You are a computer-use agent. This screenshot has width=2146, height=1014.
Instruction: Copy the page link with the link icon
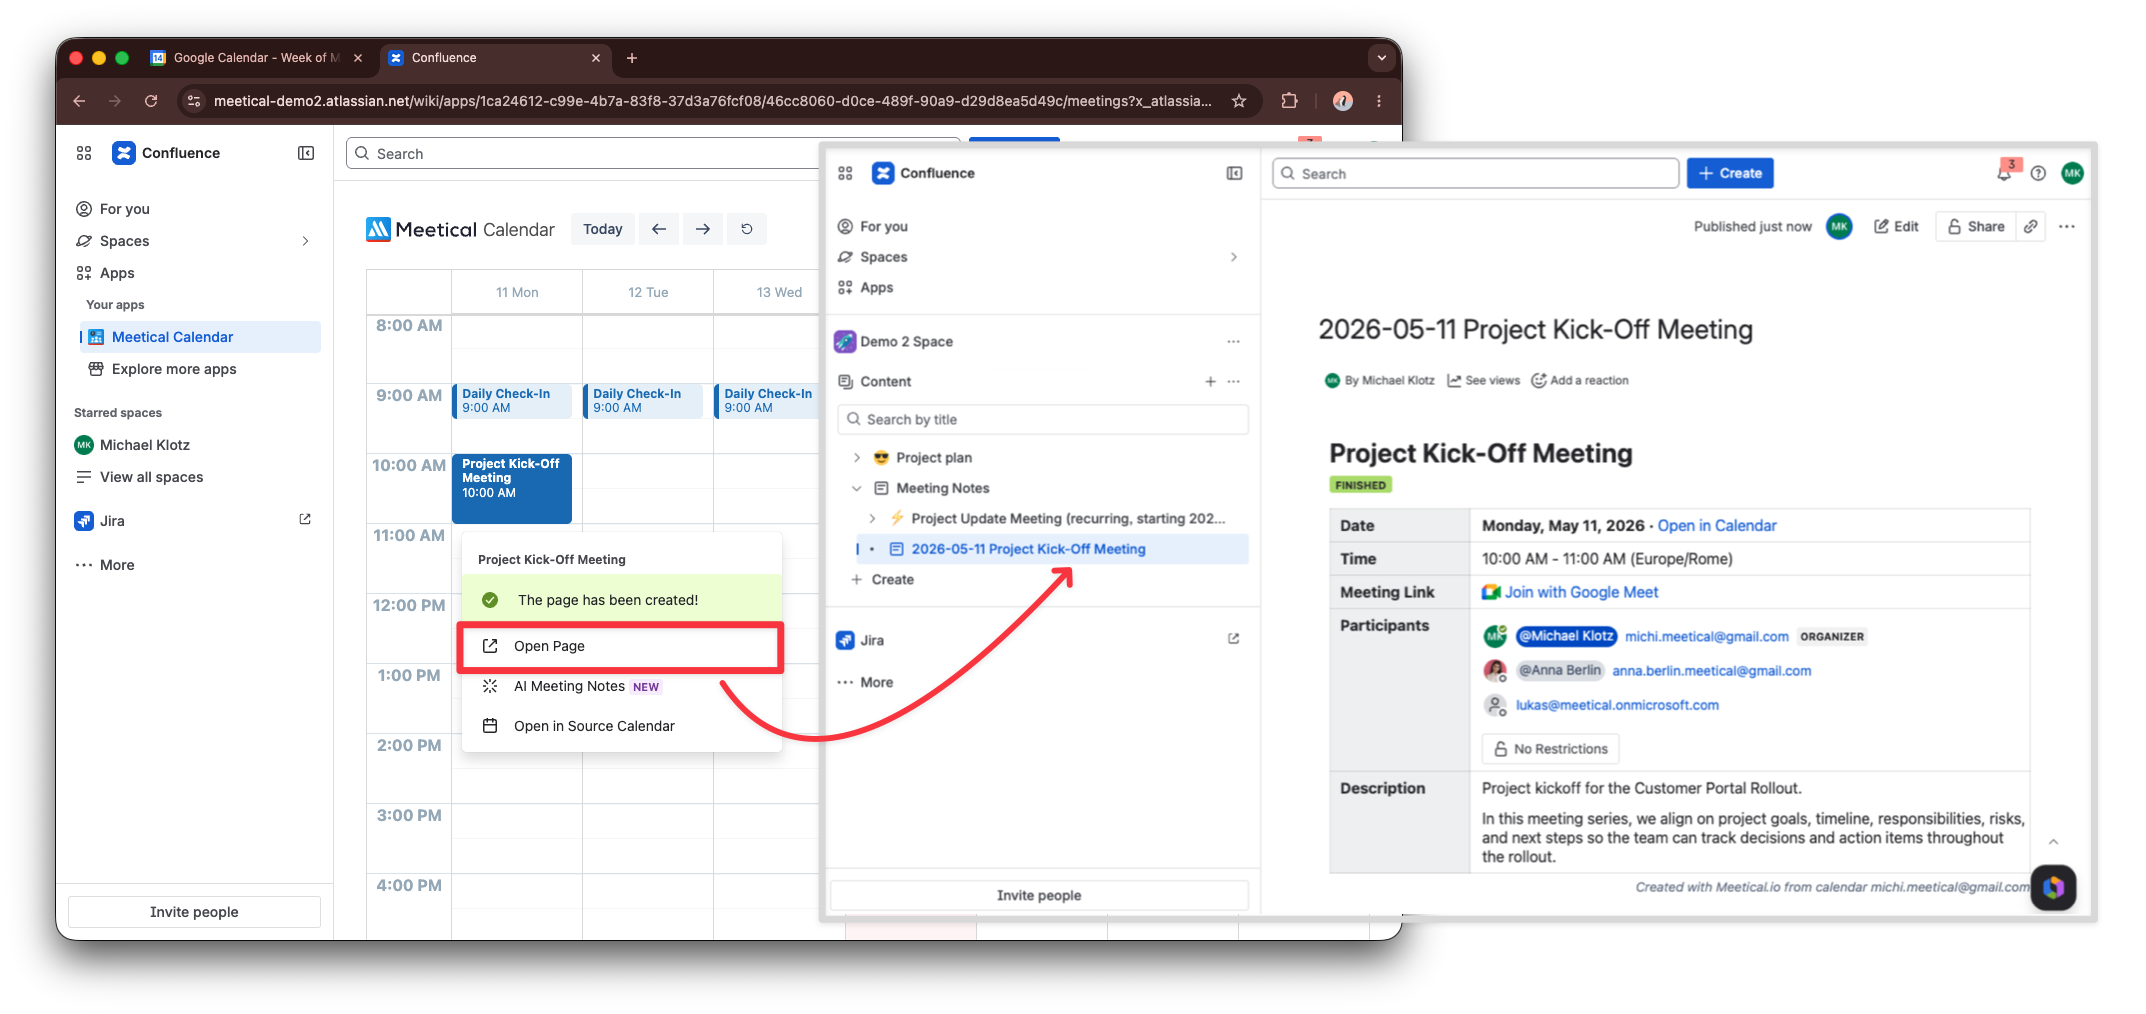pyautogui.click(x=2031, y=227)
